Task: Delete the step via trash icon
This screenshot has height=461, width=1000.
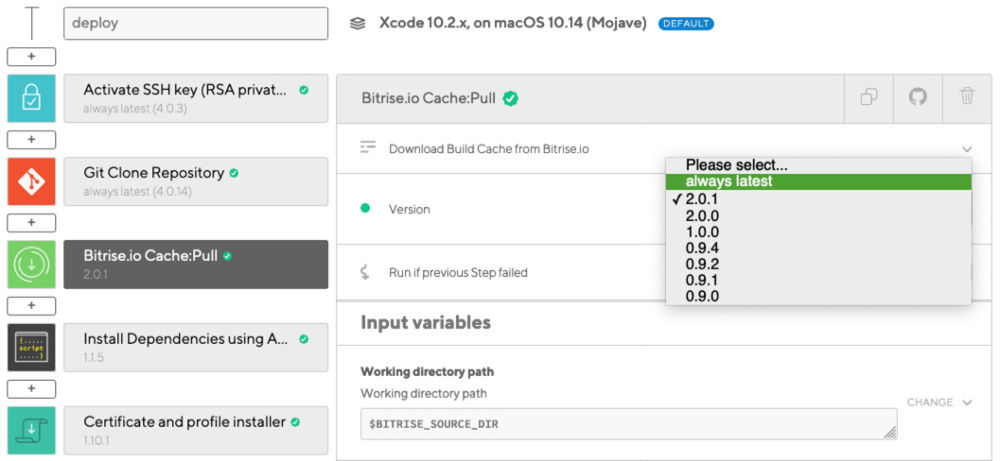Action: pyautogui.click(x=967, y=98)
